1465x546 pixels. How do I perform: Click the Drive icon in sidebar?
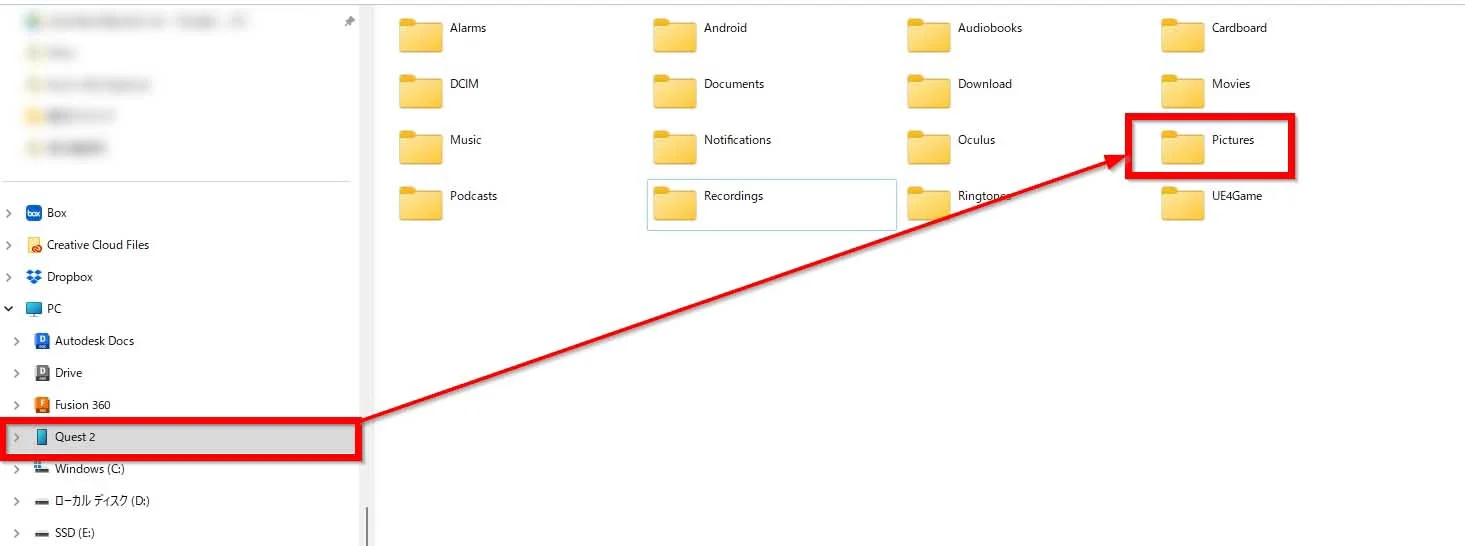click(x=42, y=373)
